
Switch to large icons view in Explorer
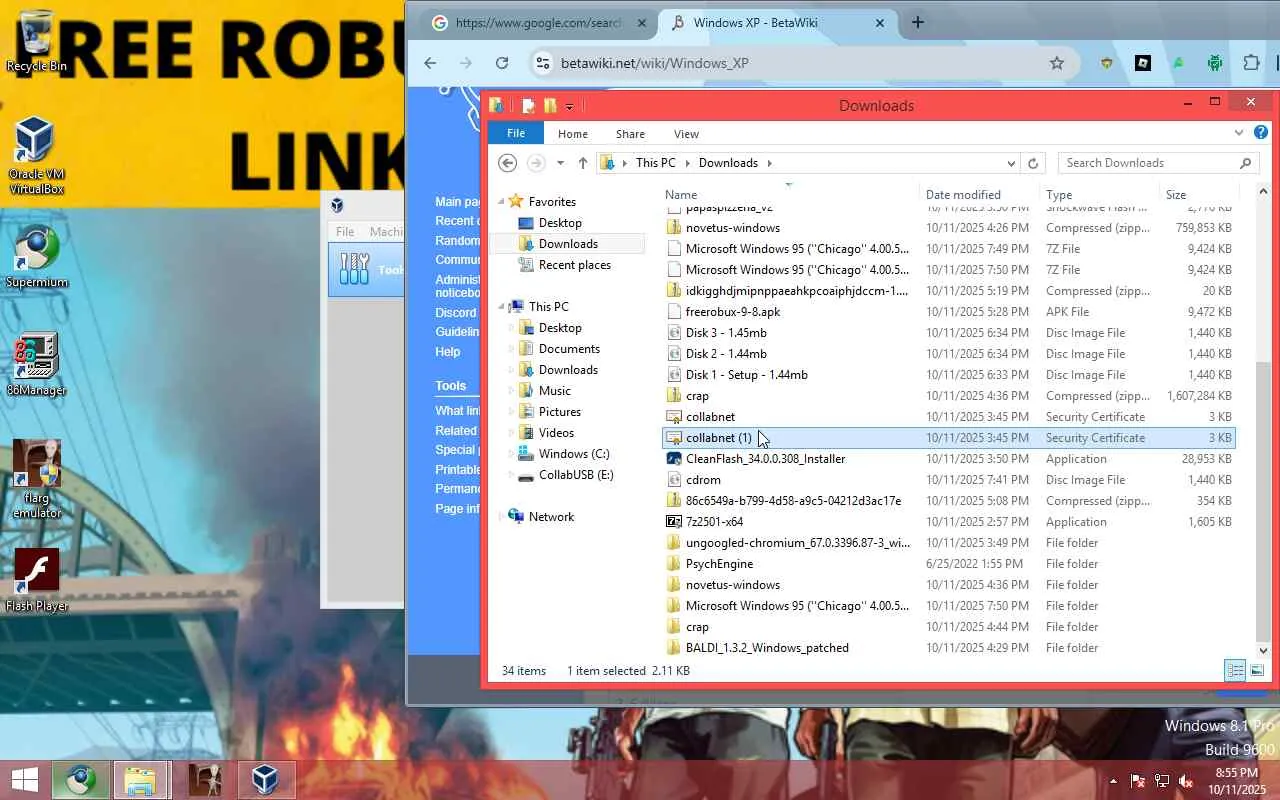(x=1257, y=670)
